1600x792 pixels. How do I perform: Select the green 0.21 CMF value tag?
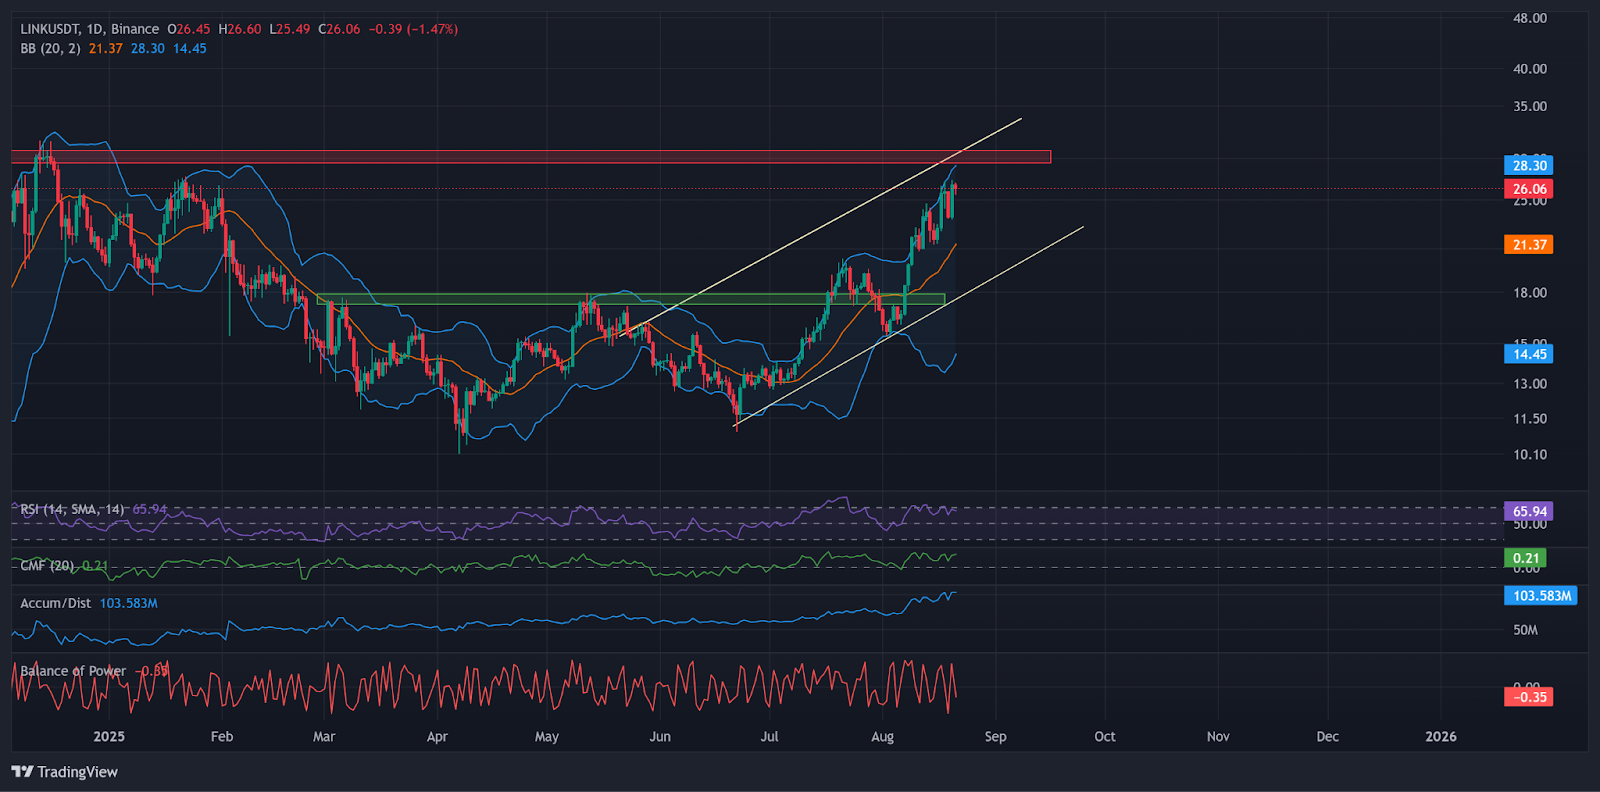coord(1525,558)
